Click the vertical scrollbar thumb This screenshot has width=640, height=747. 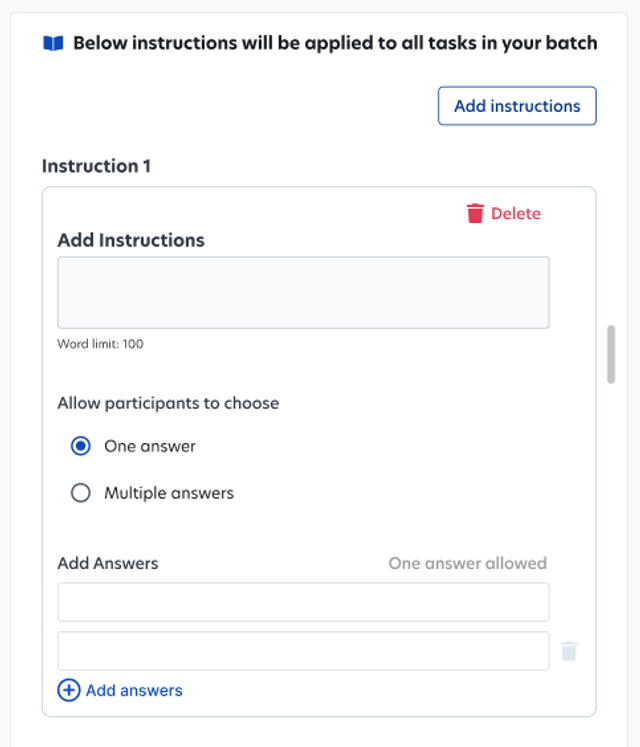[x=611, y=354]
